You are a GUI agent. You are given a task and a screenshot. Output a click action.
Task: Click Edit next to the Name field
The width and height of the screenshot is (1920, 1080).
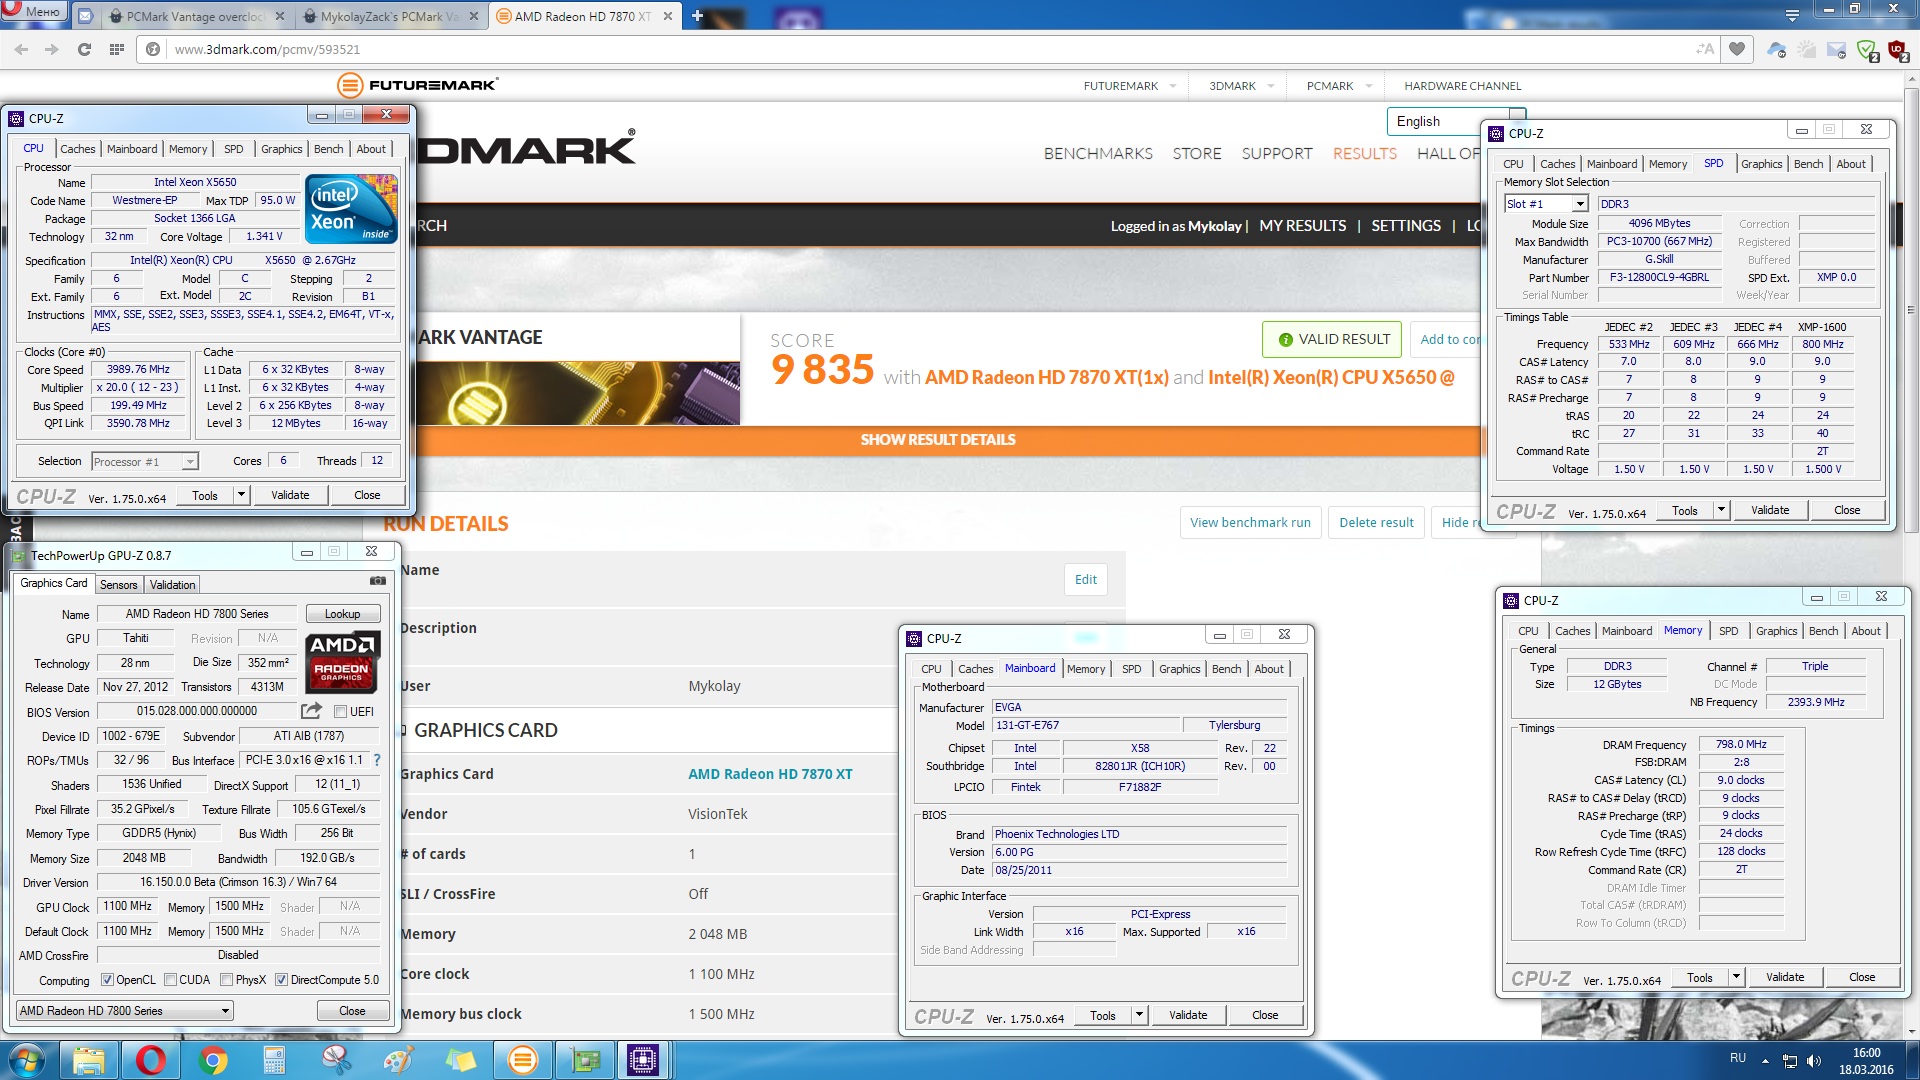1085,580
